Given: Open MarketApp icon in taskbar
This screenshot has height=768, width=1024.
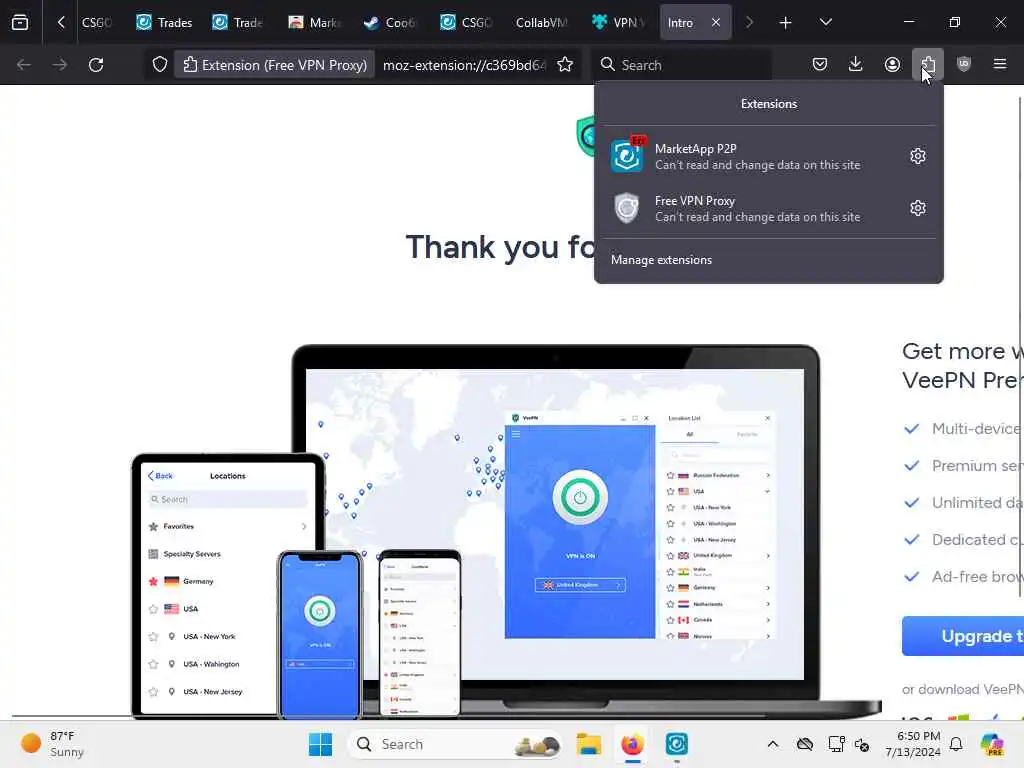Looking at the screenshot, I should (677, 744).
